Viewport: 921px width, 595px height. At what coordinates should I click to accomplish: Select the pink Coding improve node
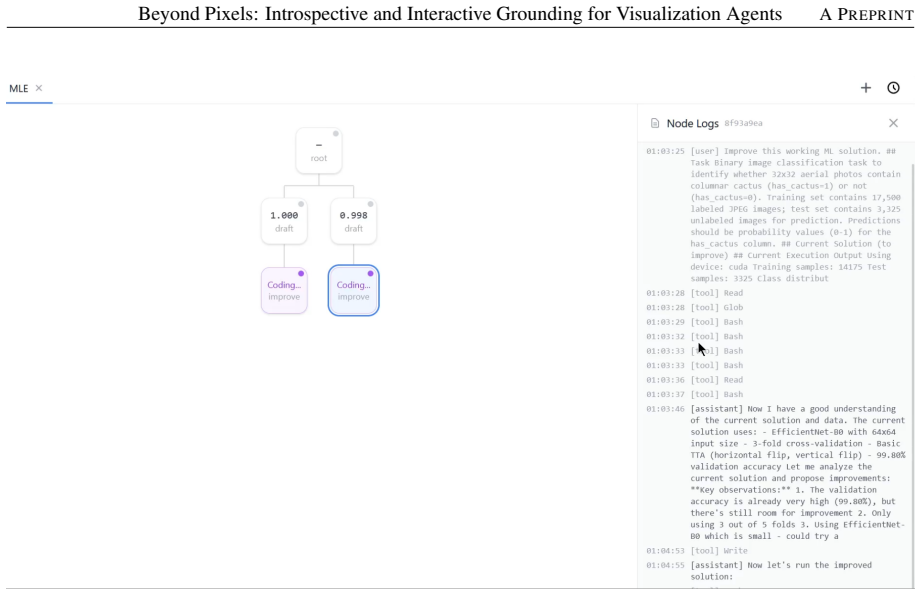(284, 290)
